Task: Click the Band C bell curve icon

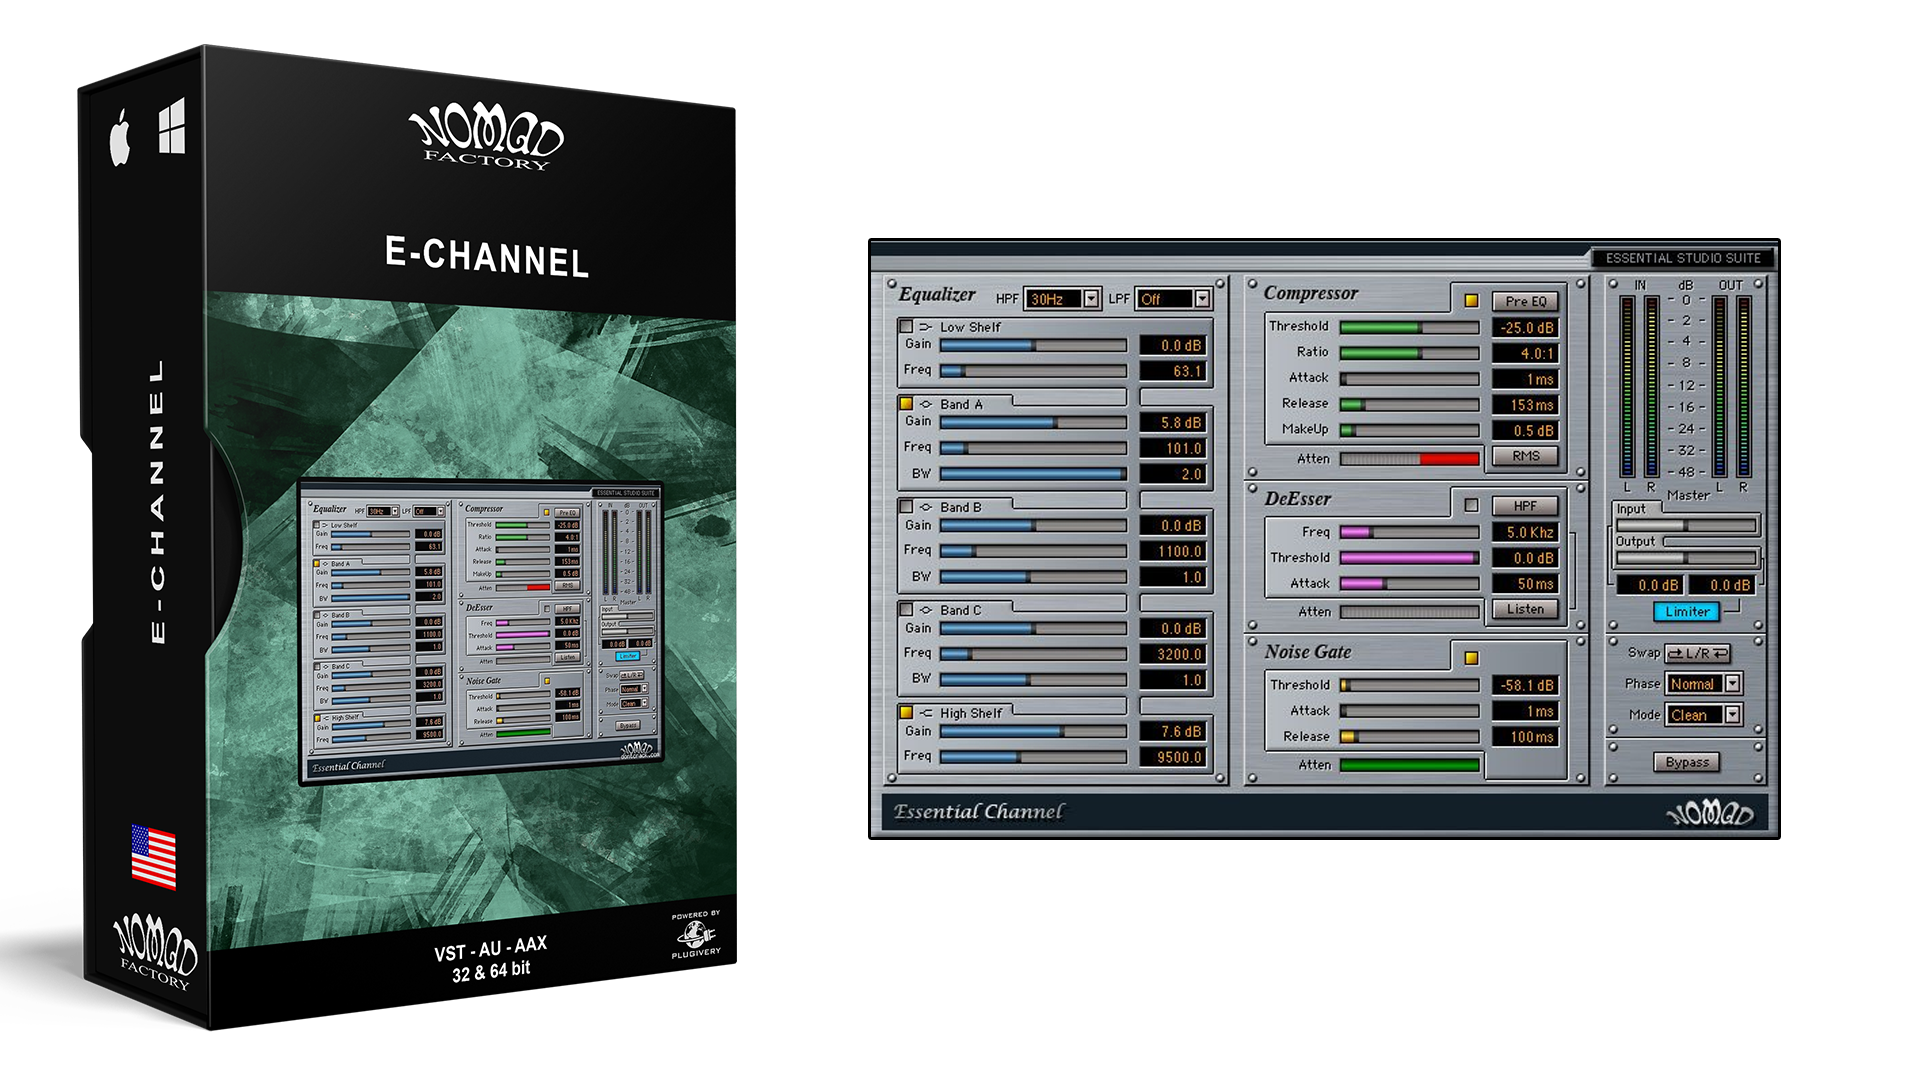Action: pos(925,610)
